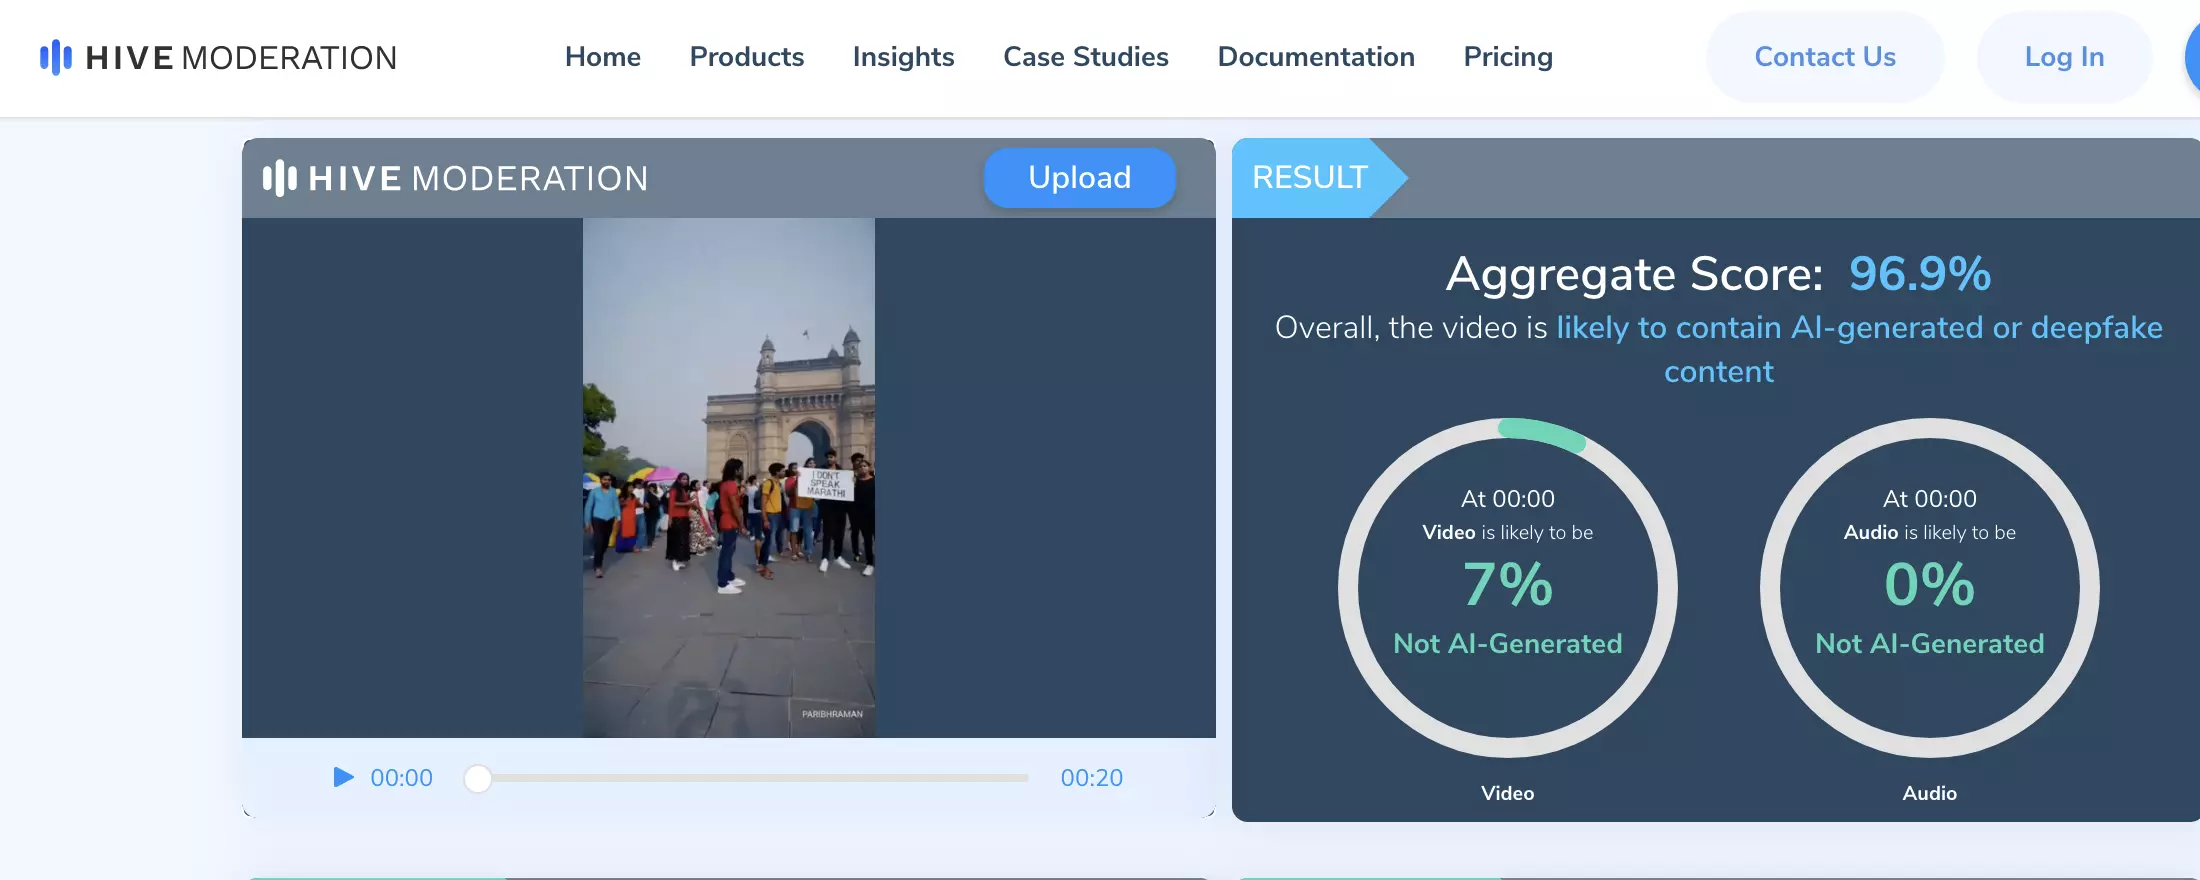Click the 00:00 current time label
2200x880 pixels.
[x=402, y=778]
